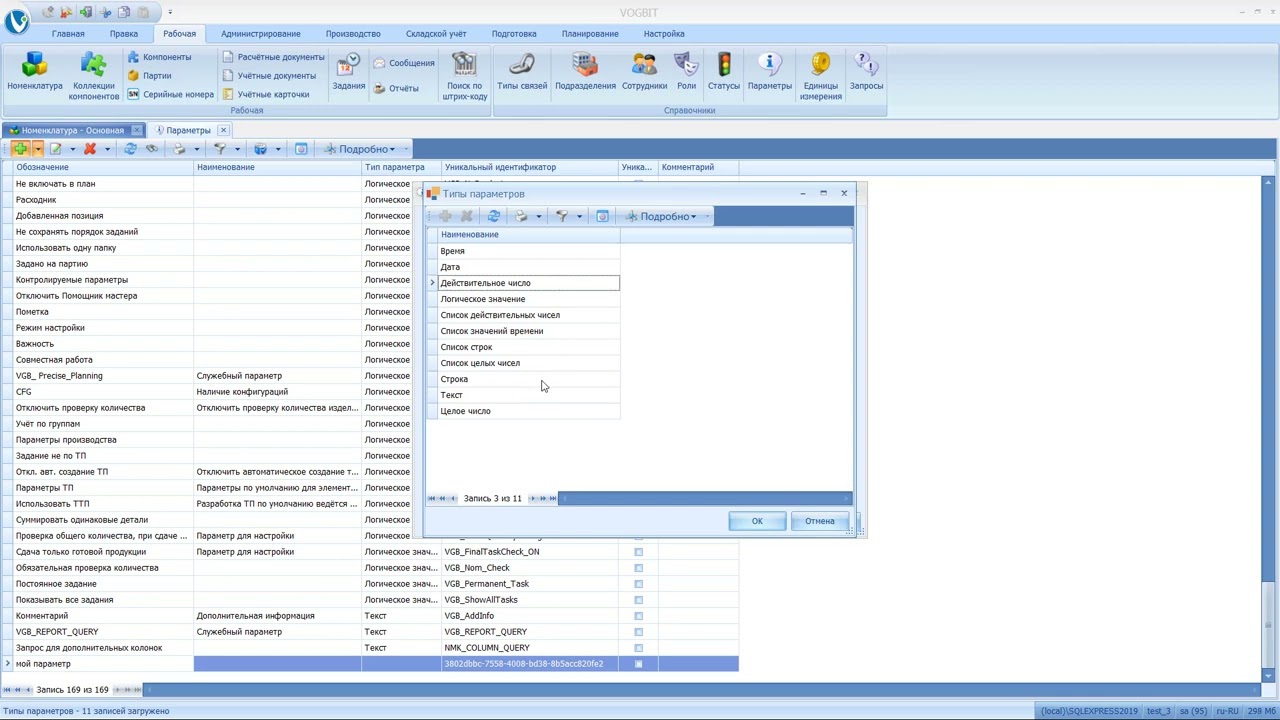Open Подразделения reference
This screenshot has height=720, width=1280.
click(585, 72)
